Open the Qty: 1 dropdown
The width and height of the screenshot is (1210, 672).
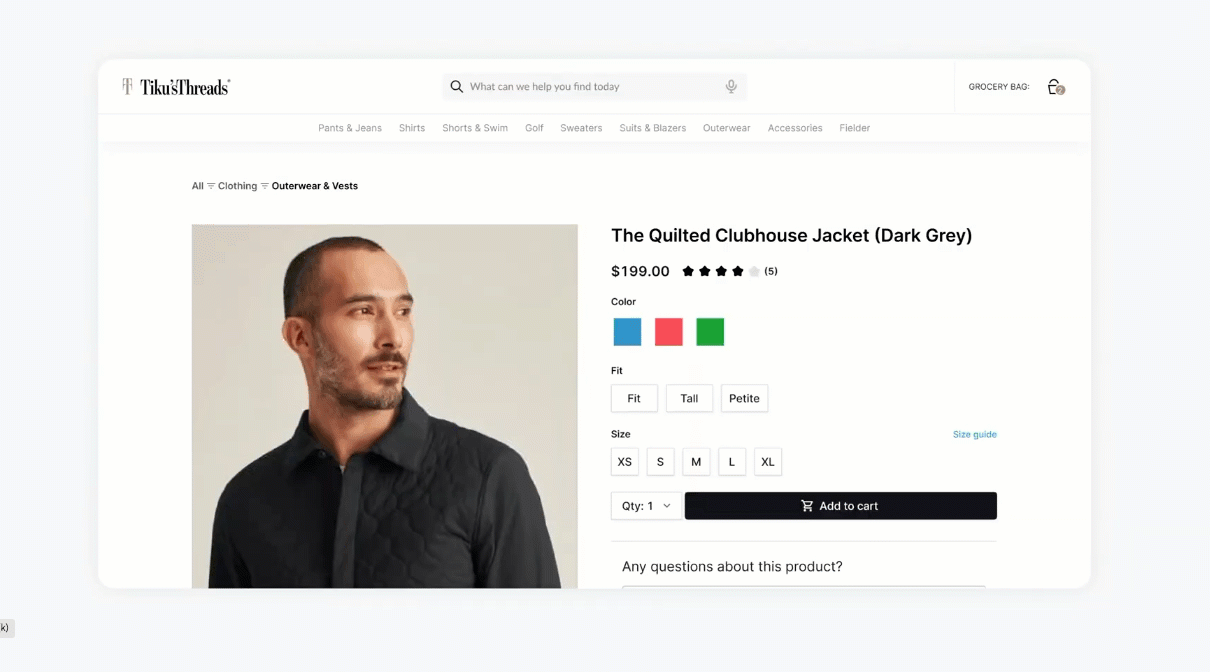646,506
